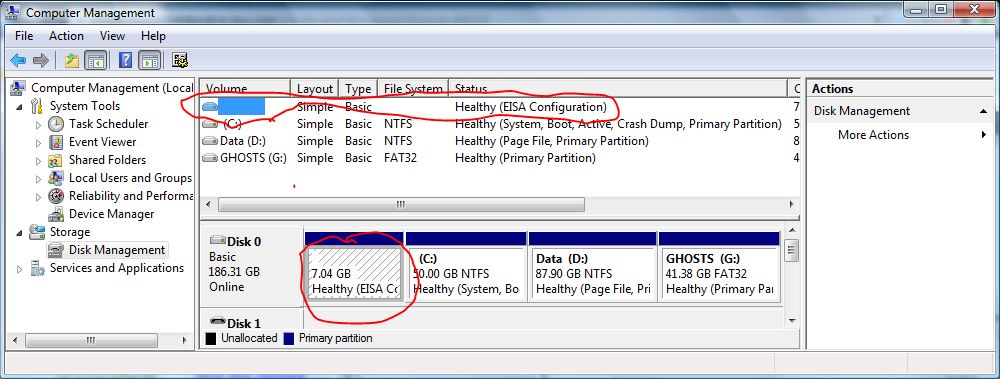Viewport: 1000px width, 379px height.
Task: Click the Data (D:) volume drive icon
Action: [x=210, y=141]
